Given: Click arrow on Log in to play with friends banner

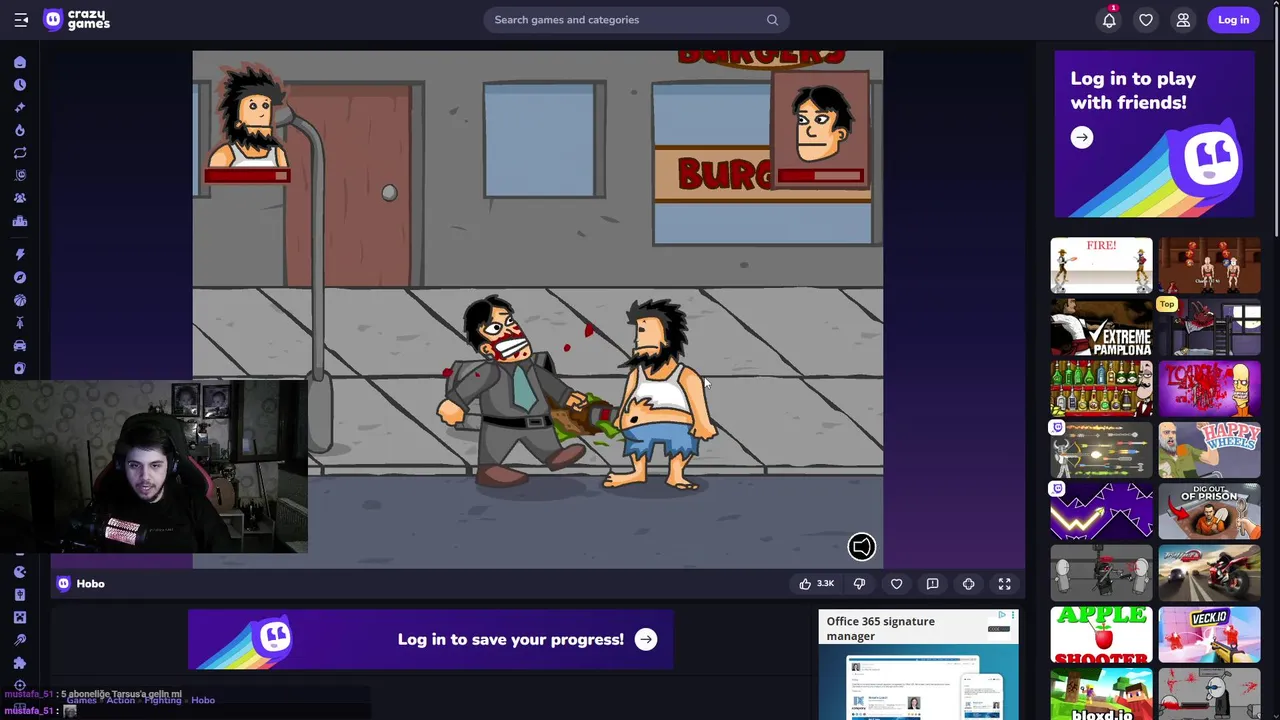Looking at the screenshot, I should pos(1082,138).
